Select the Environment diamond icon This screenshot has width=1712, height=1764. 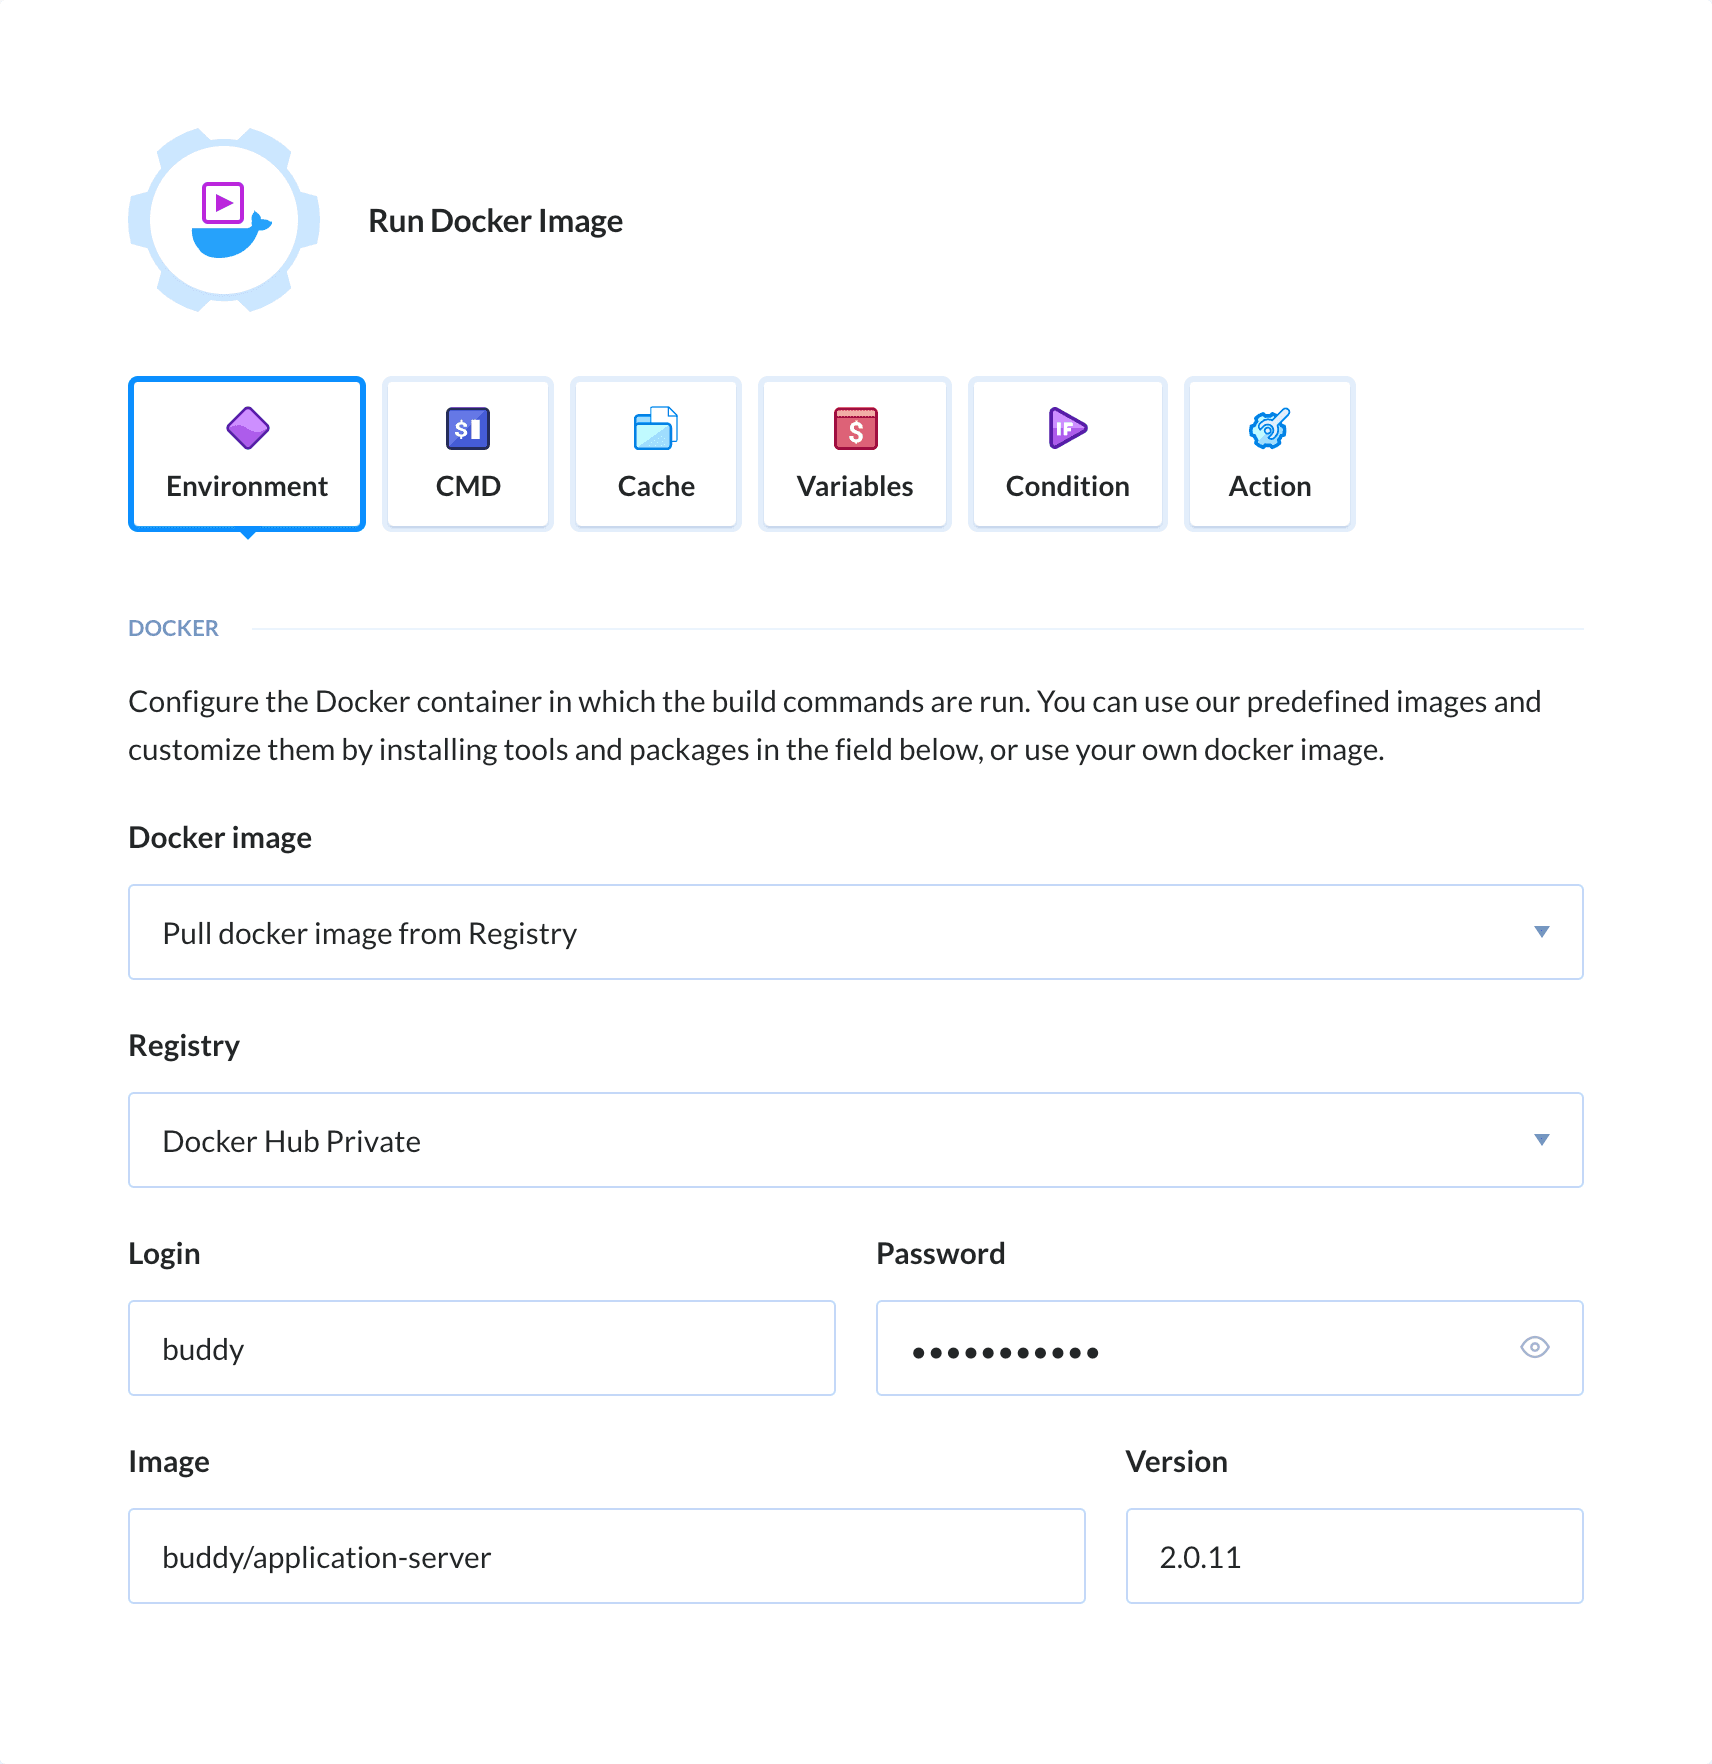(x=246, y=429)
